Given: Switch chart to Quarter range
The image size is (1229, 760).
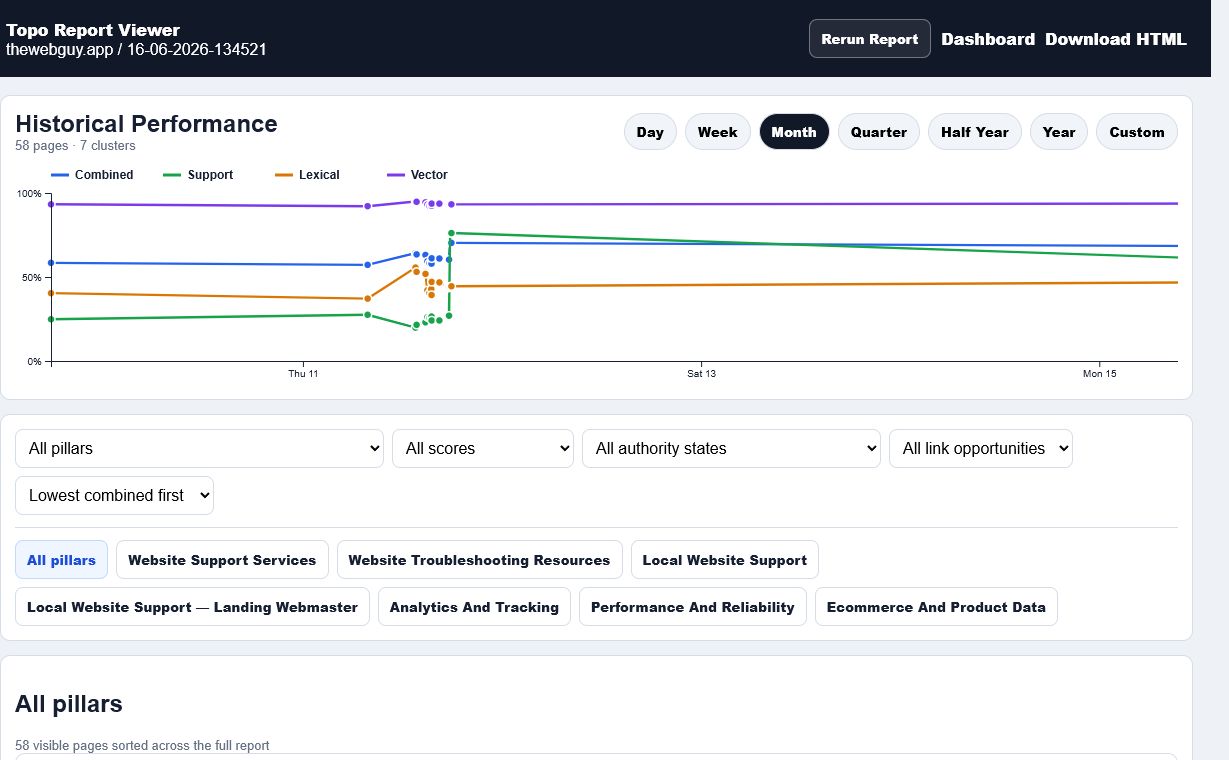Looking at the screenshot, I should 879,132.
